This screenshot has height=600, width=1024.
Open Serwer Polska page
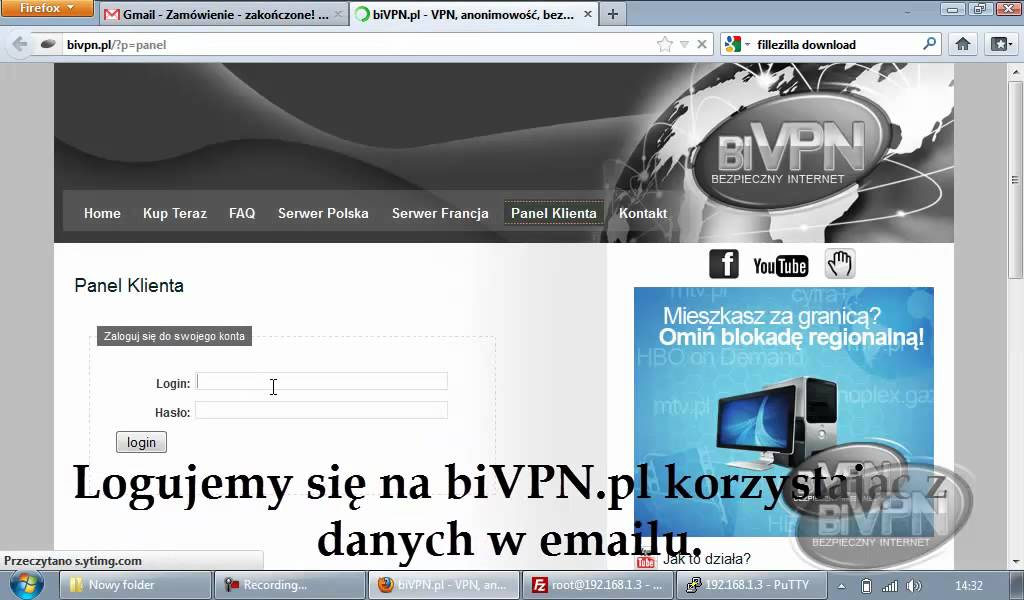coord(323,213)
